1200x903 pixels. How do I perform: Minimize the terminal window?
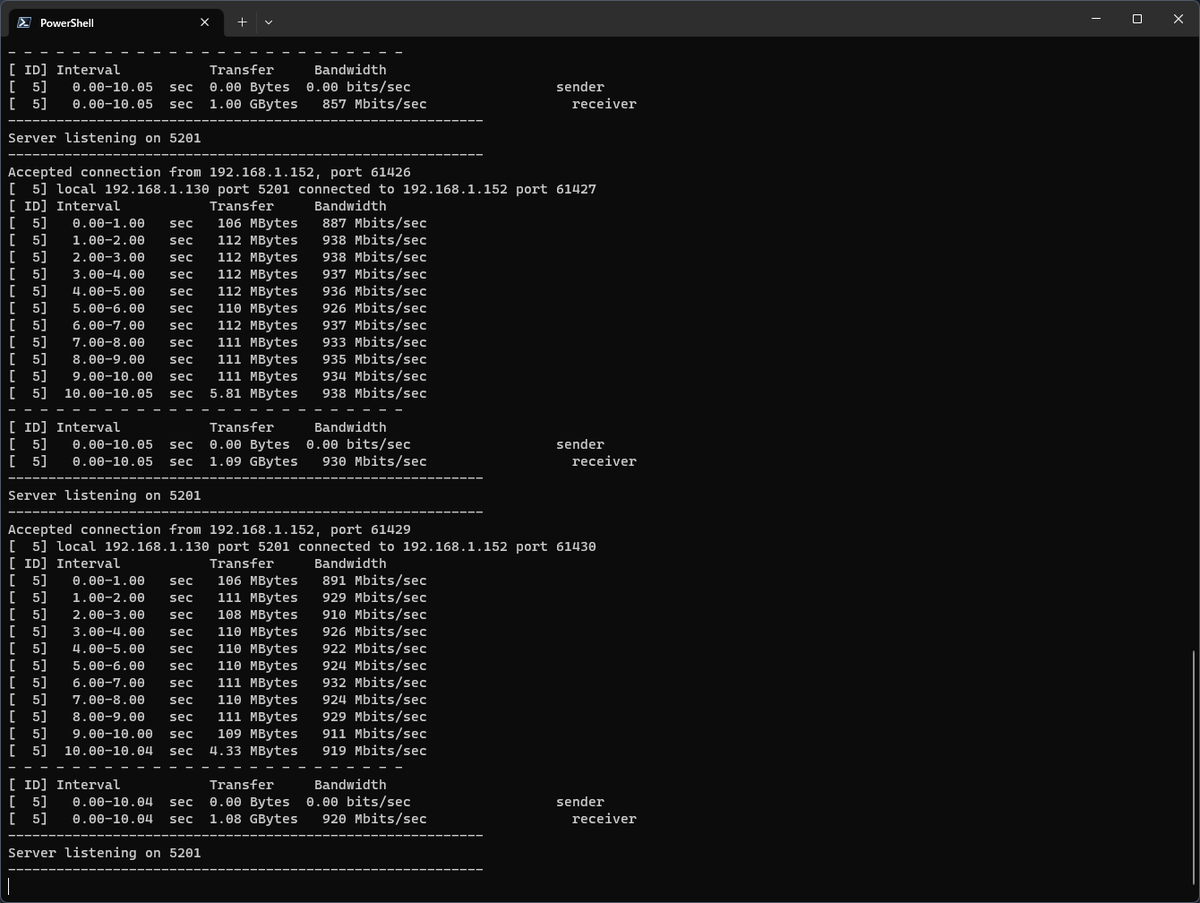pyautogui.click(x=1096, y=19)
